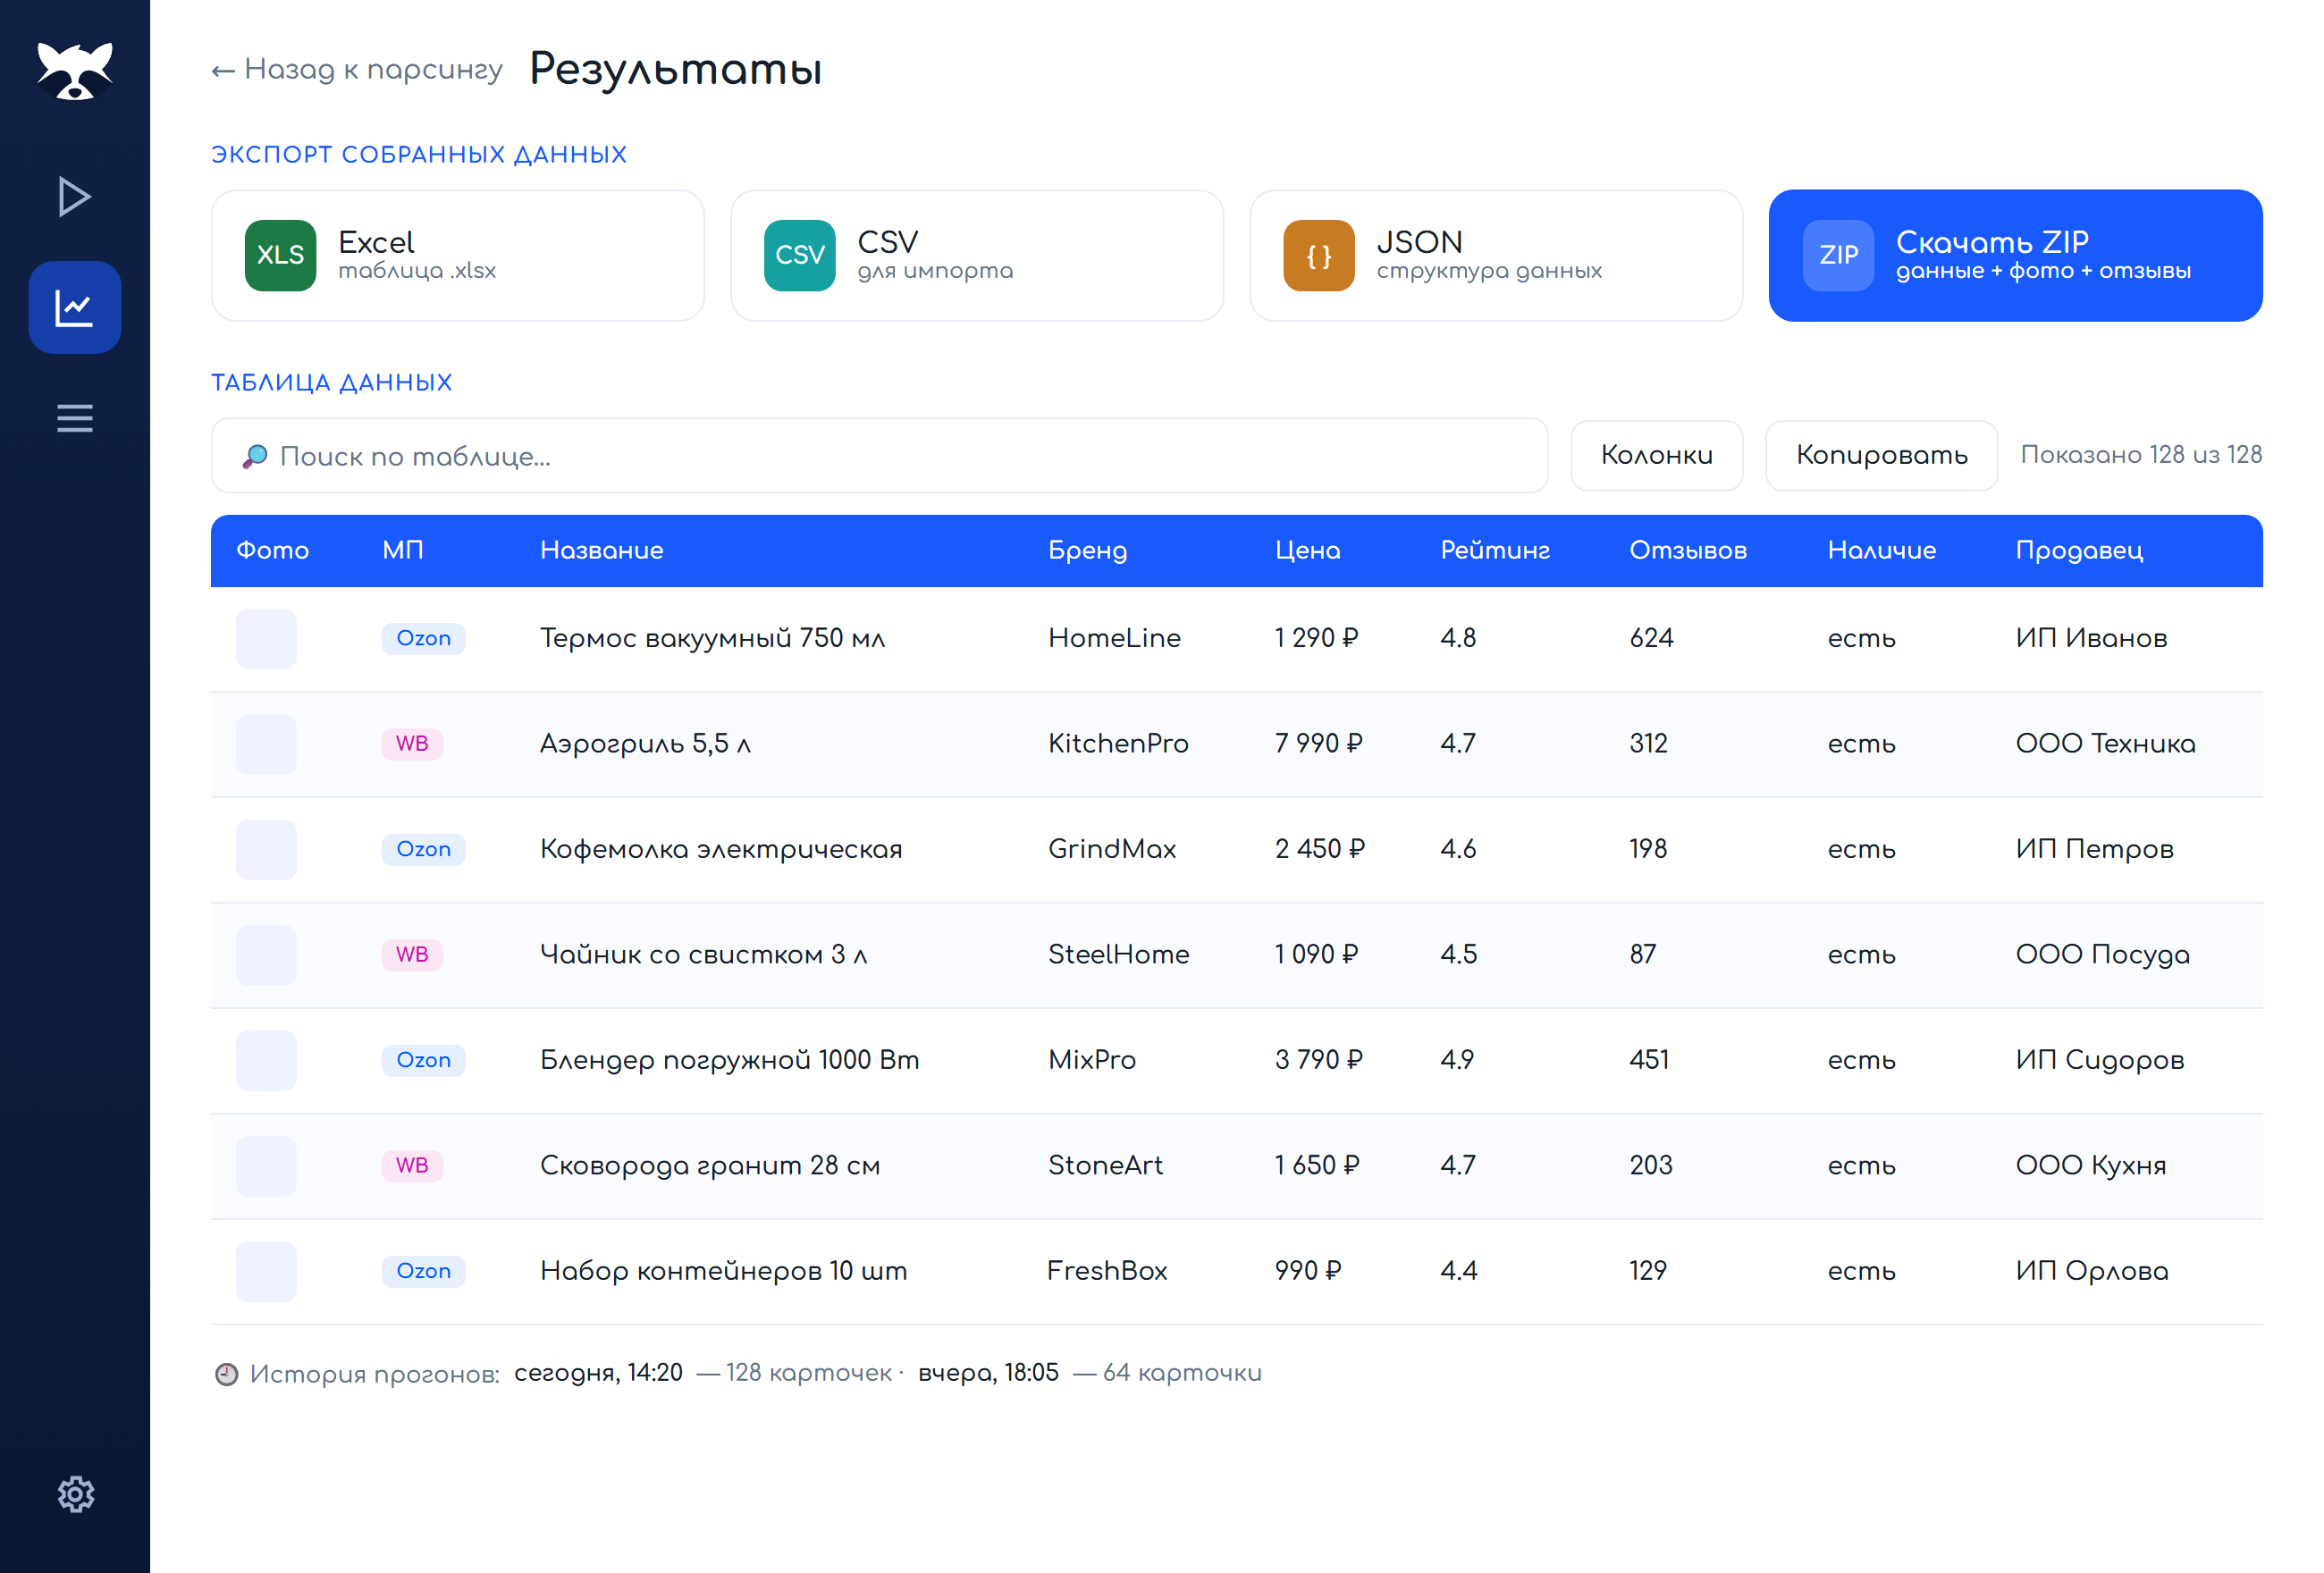Open the Колонки column selector

[1657, 455]
